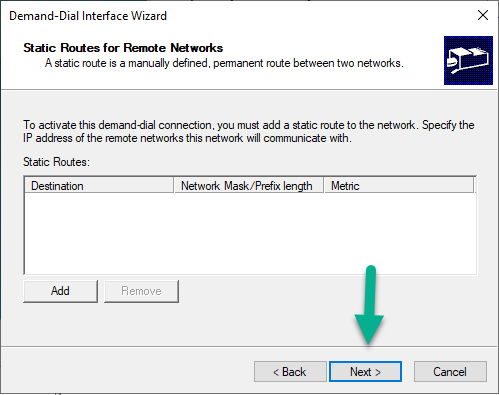Viewport: 499px width, 395px height.
Task: Click the 'Static Routes:' label
Action: 56,162
